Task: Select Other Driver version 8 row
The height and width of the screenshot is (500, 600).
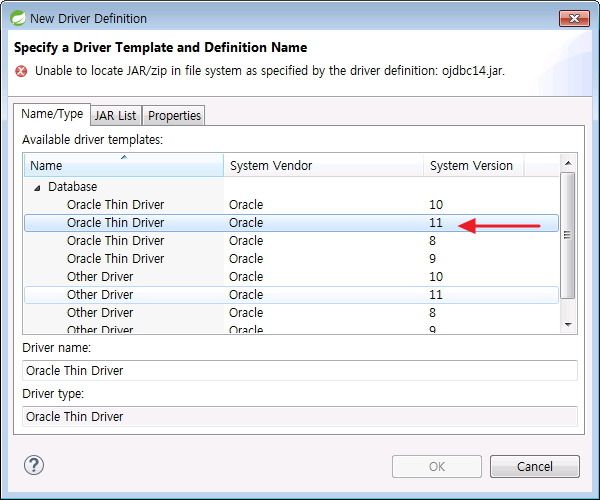Action: coord(291,313)
